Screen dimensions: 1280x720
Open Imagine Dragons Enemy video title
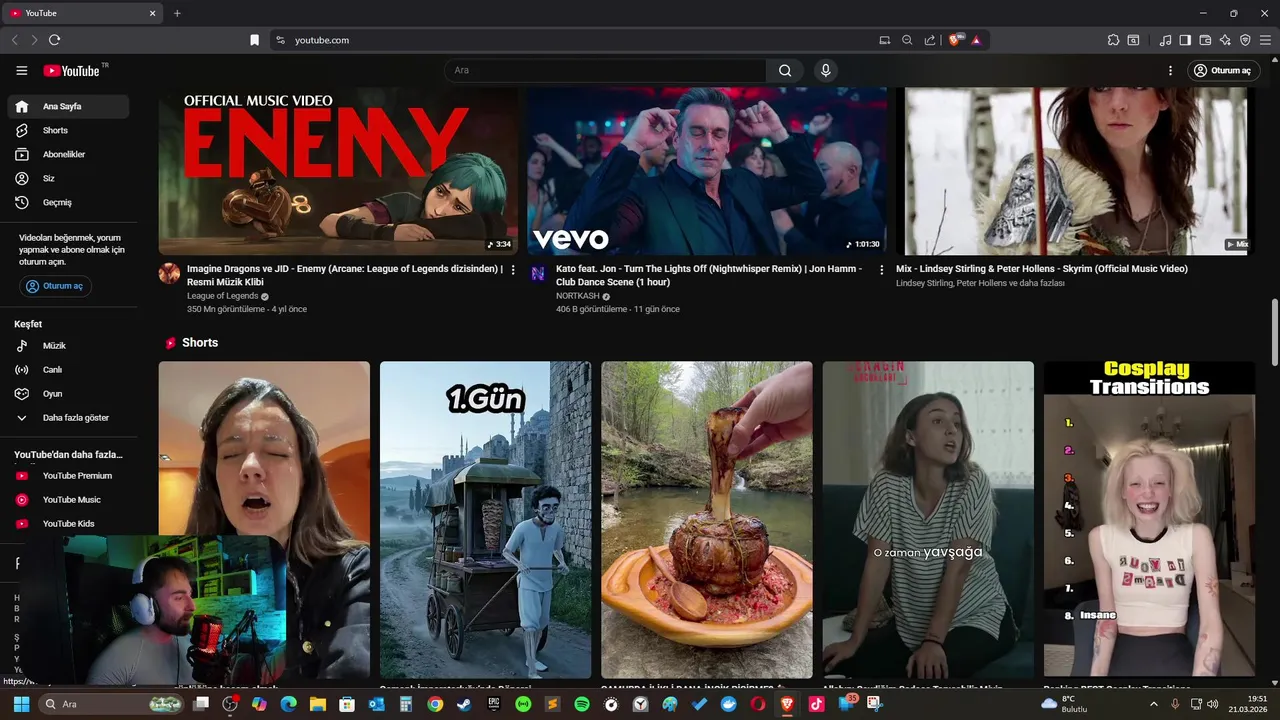point(345,276)
